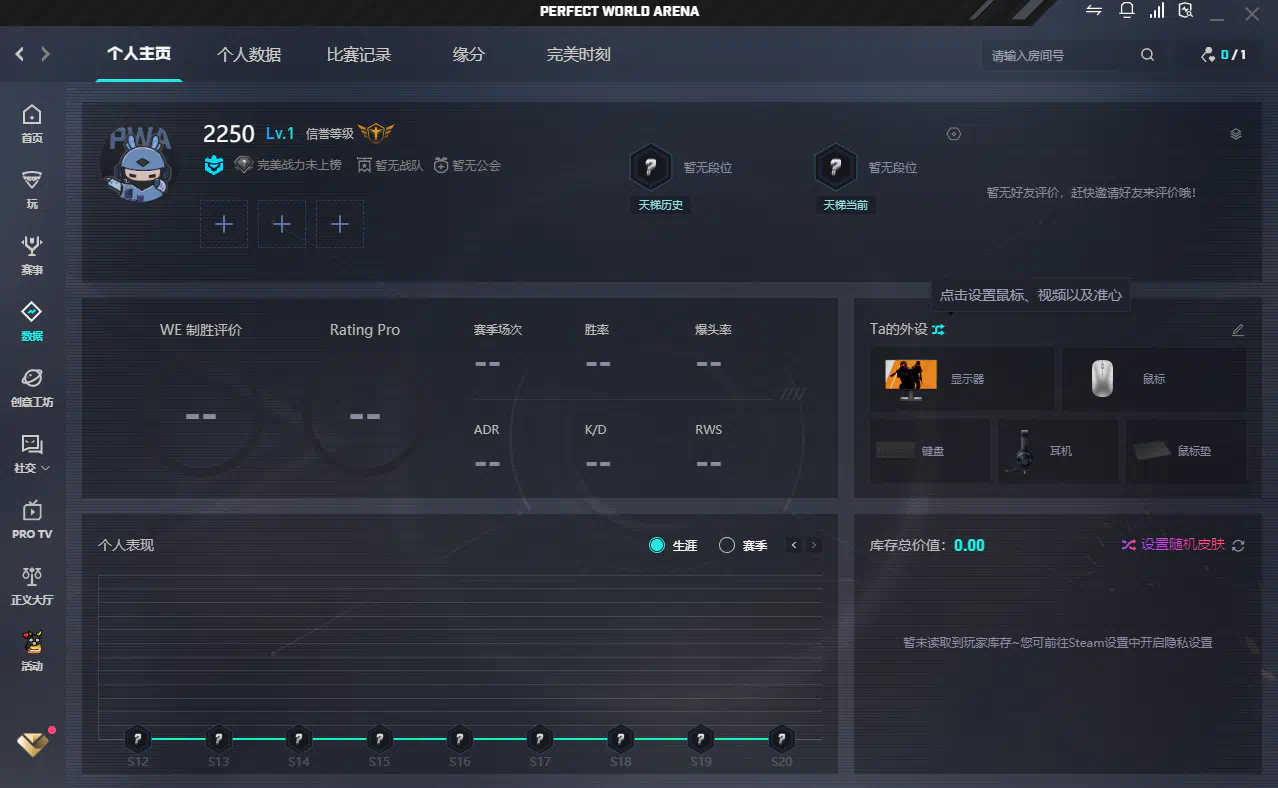Open the PRO TV sidebar icon
The height and width of the screenshot is (788, 1278).
[32, 520]
